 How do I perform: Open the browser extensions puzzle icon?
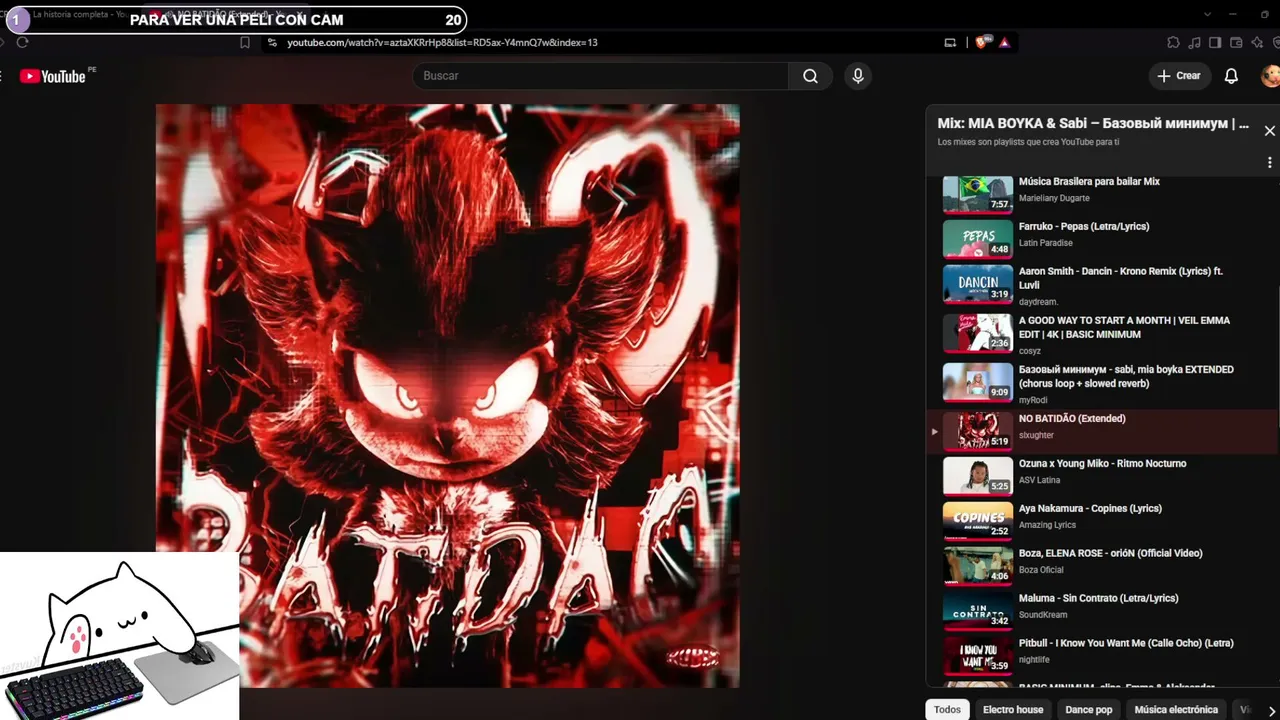click(x=1173, y=42)
